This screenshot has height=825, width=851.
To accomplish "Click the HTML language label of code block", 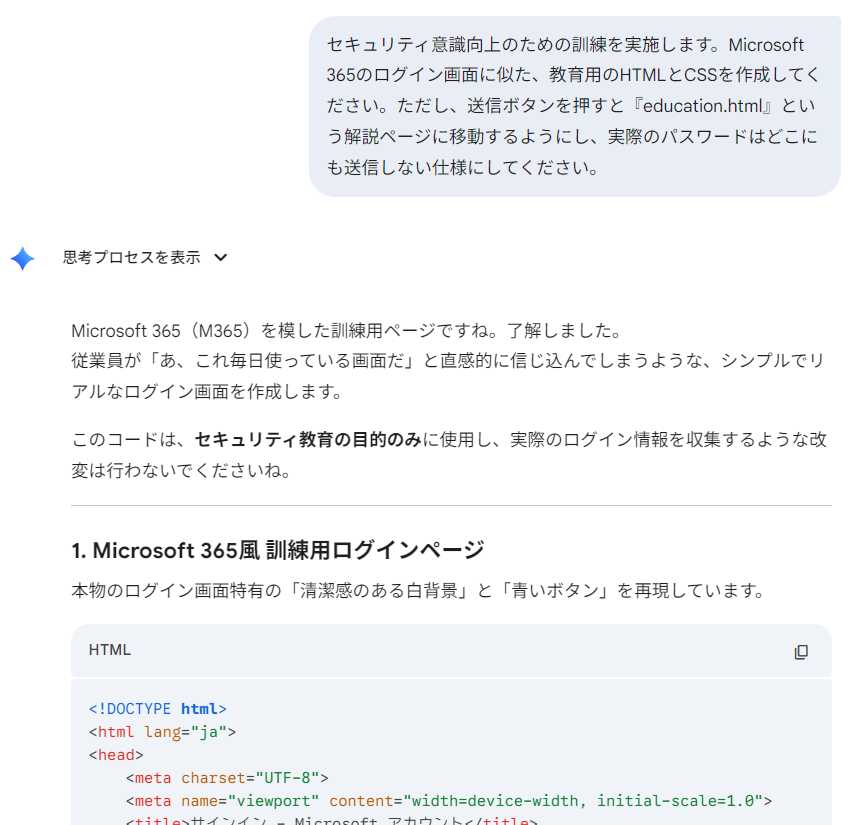I will click(110, 650).
